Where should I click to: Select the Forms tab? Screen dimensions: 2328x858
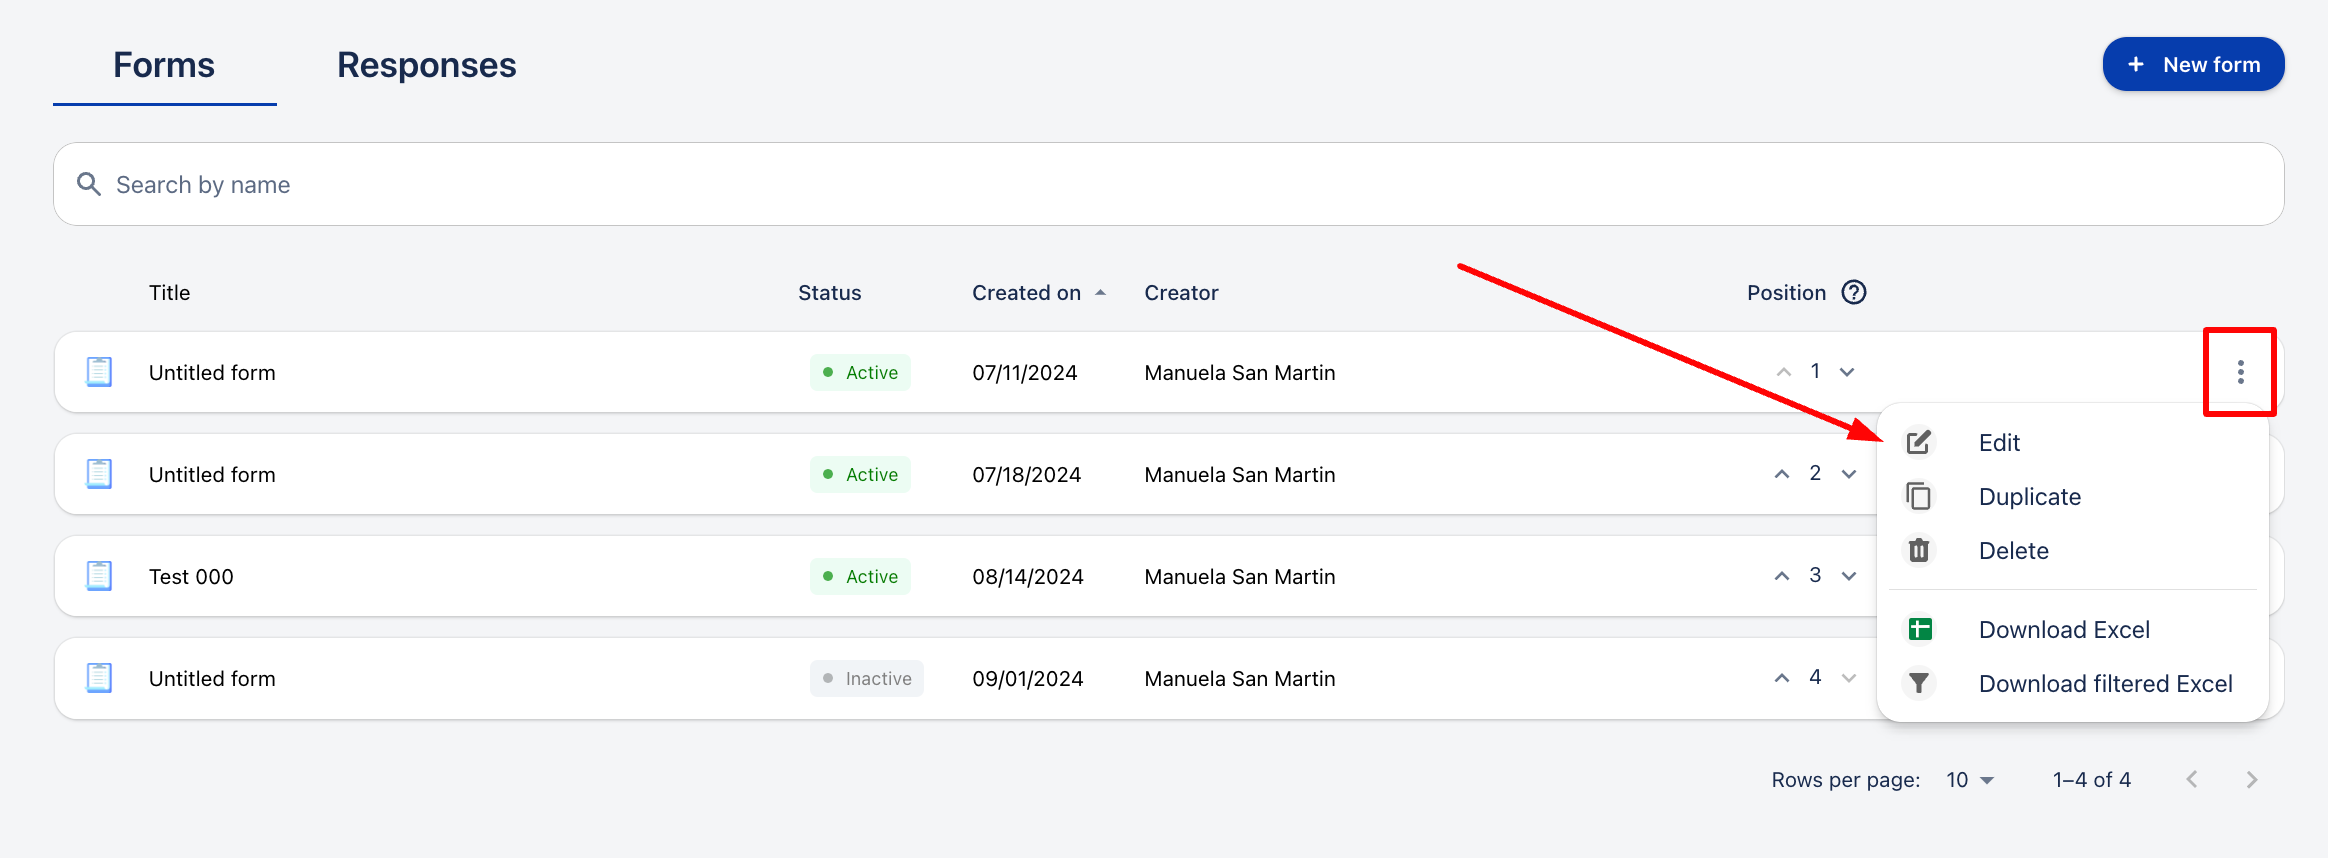tap(164, 65)
